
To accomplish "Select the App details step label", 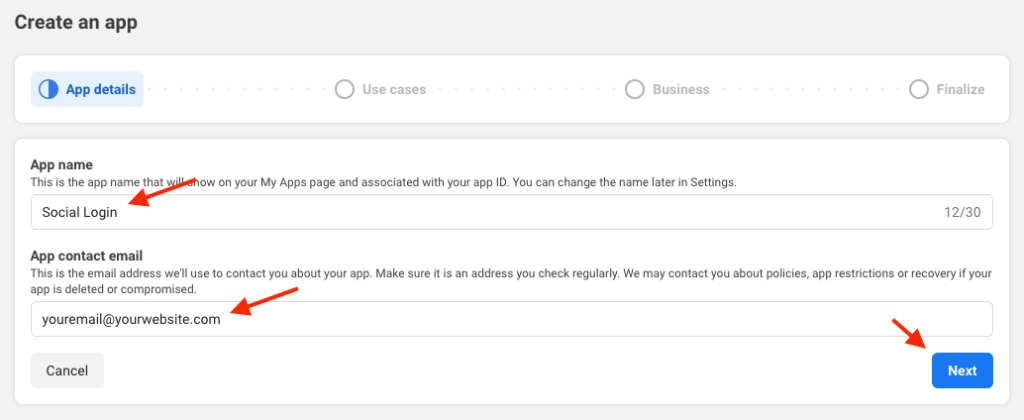I will tap(101, 89).
